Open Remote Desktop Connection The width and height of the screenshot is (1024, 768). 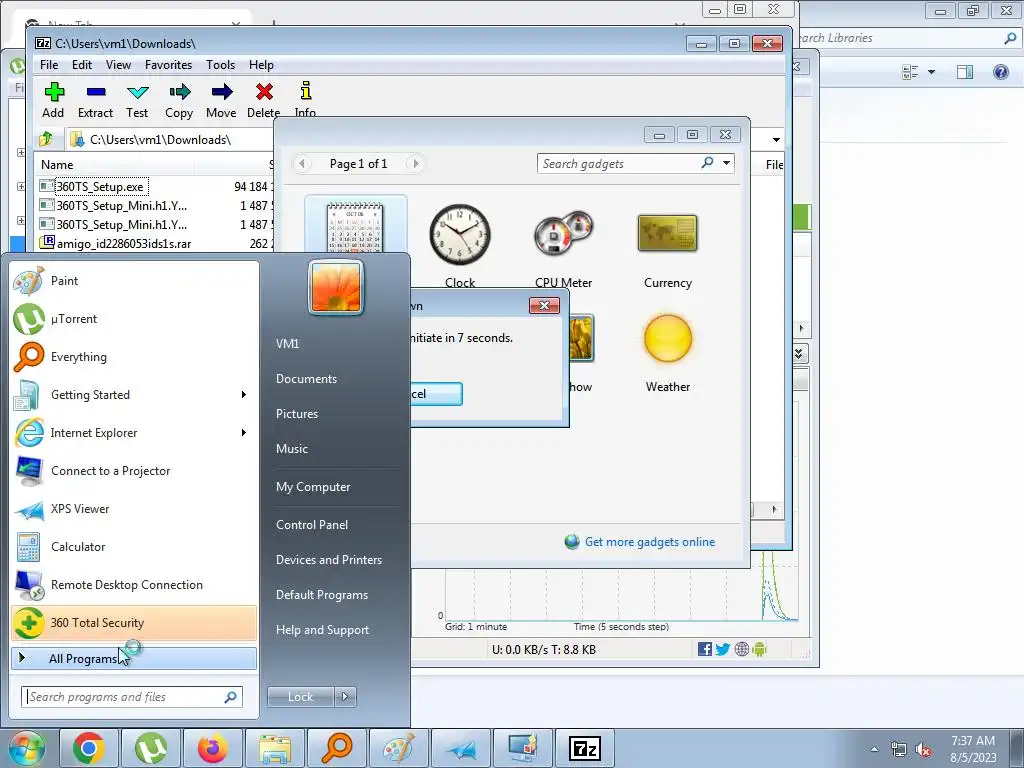click(x=134, y=584)
